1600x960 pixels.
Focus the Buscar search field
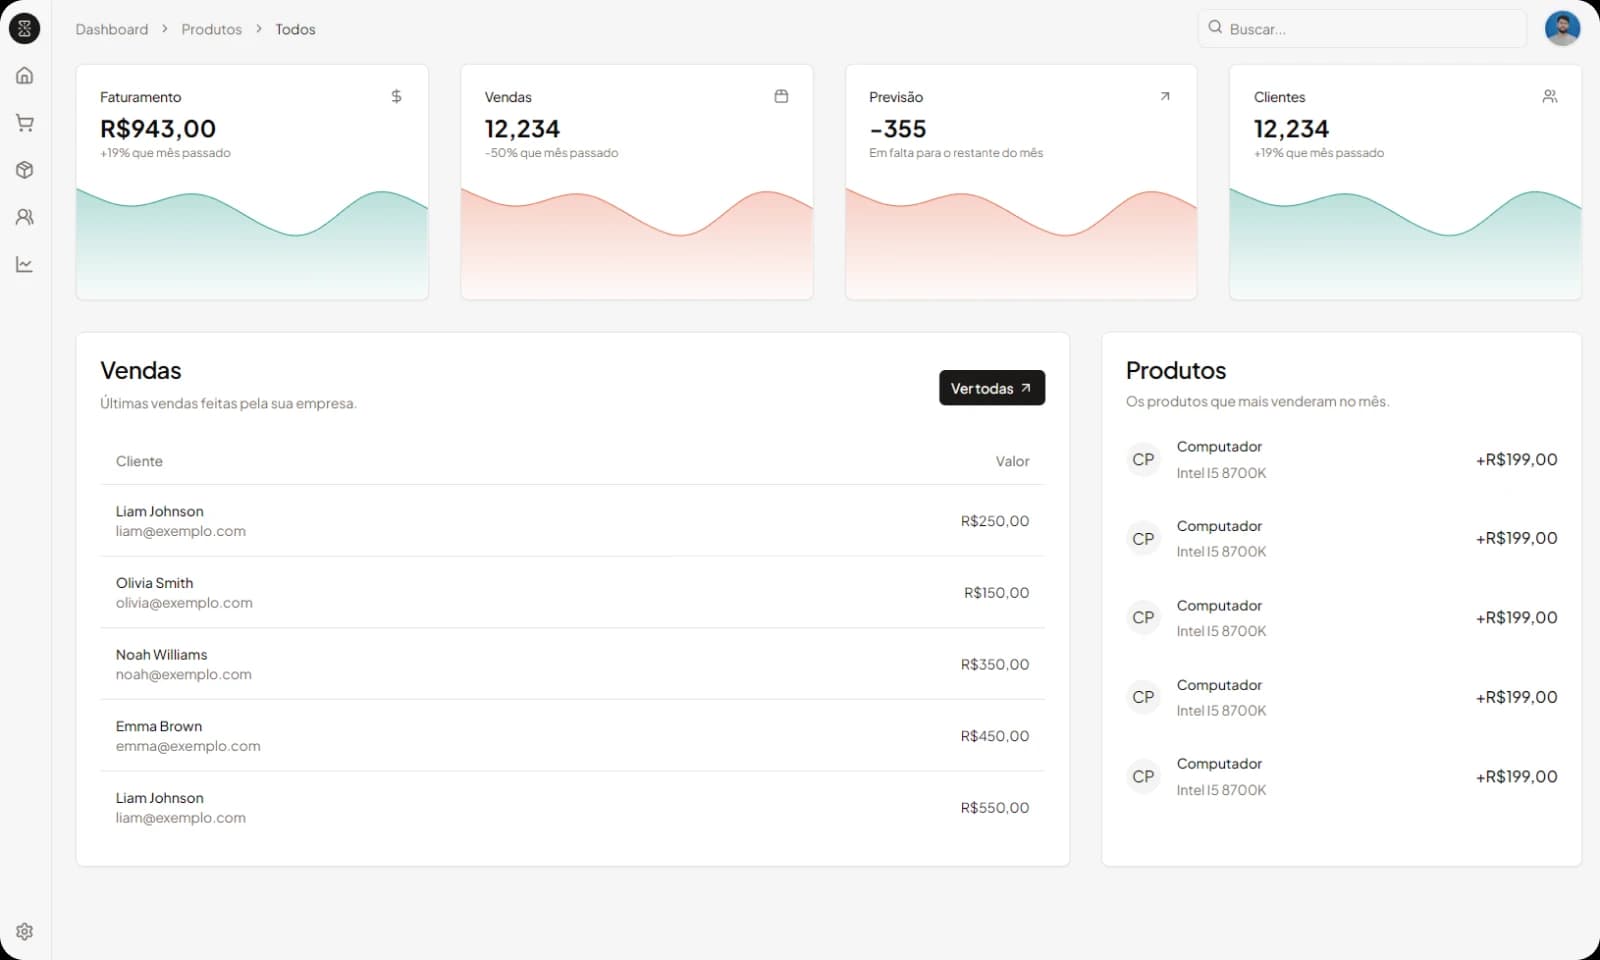[1362, 28]
